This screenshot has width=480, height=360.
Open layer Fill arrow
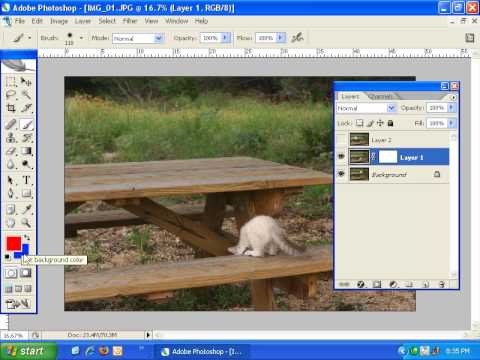[x=451, y=123]
